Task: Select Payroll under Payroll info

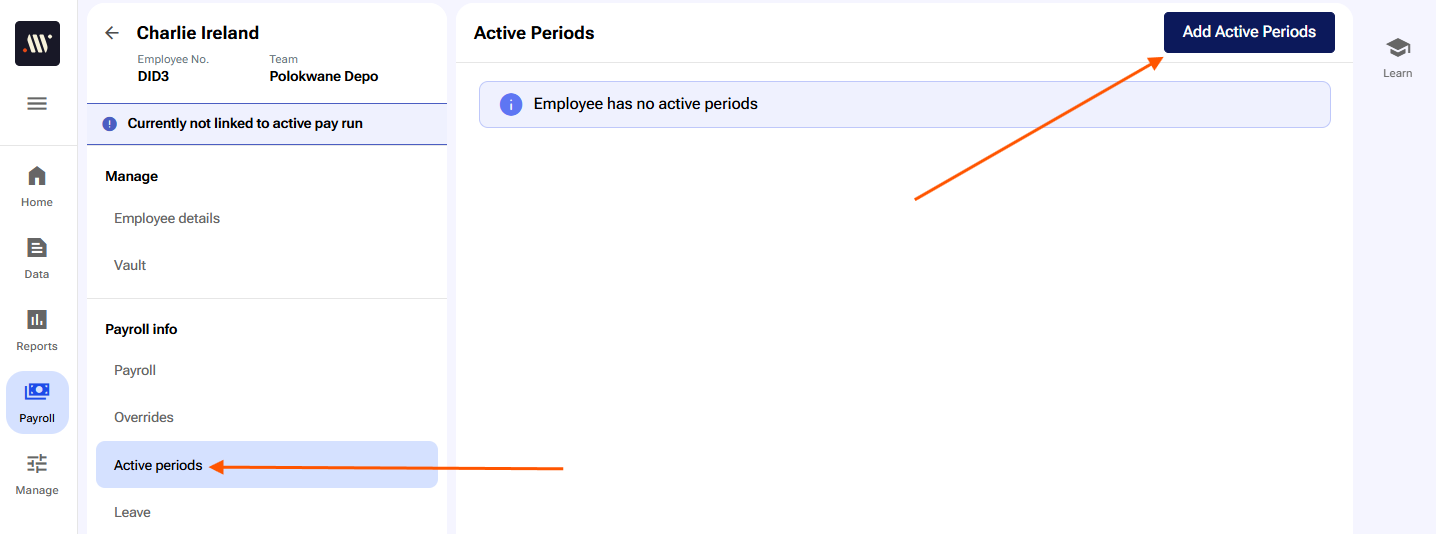Action: point(135,370)
